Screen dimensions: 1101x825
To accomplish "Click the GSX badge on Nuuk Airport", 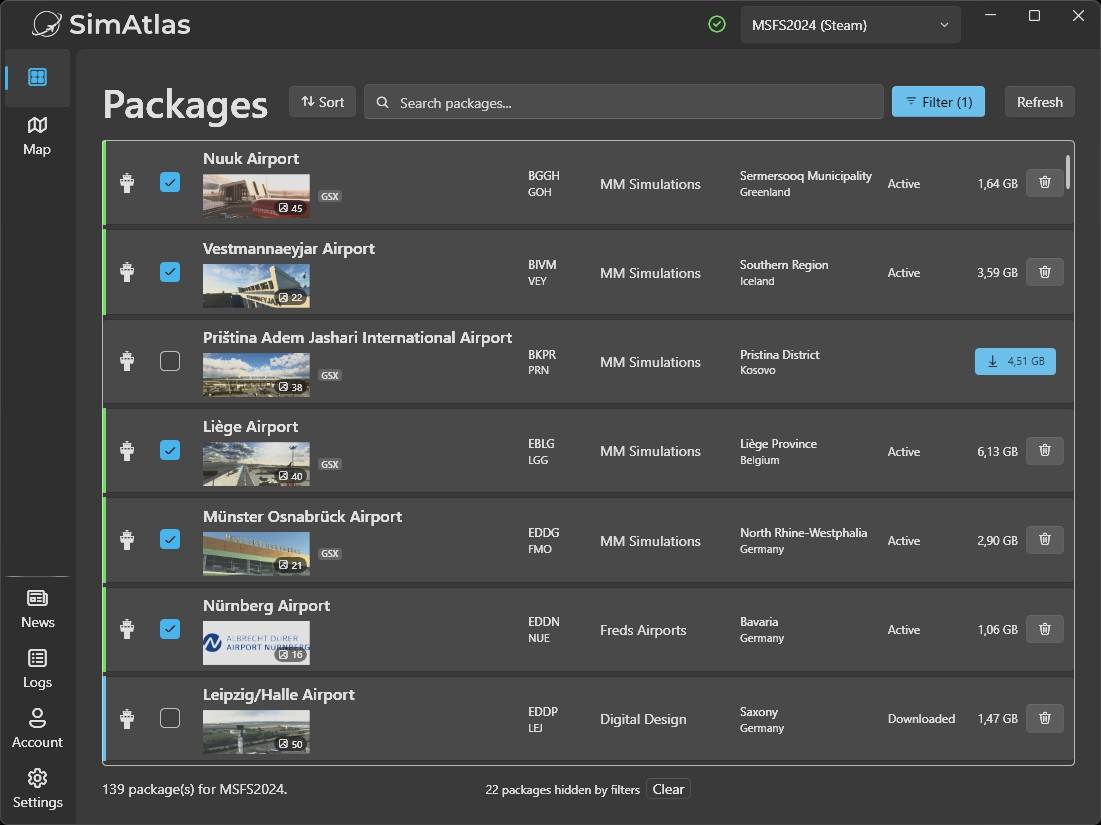I will pyautogui.click(x=329, y=197).
